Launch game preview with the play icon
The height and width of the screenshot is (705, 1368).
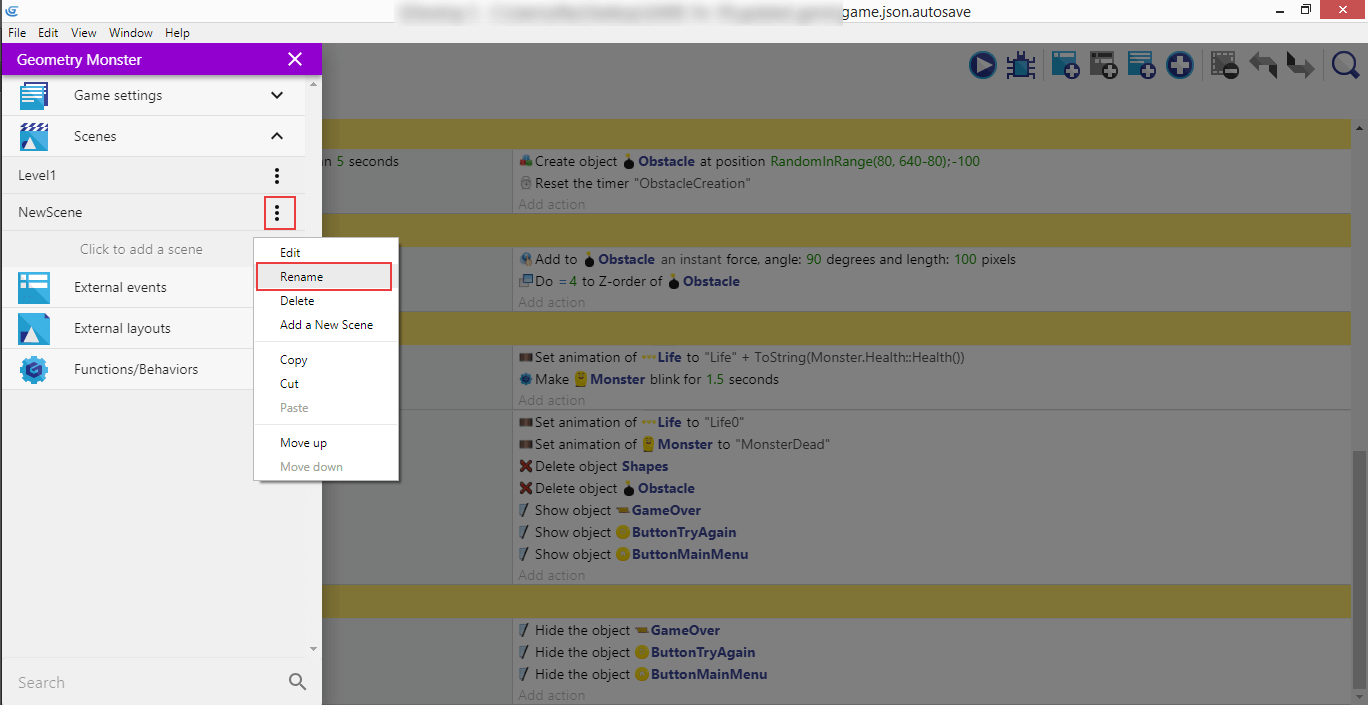point(983,66)
